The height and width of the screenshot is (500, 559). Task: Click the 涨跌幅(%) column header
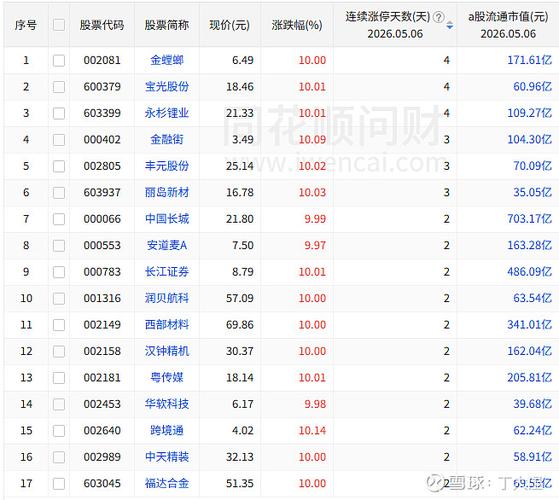[297, 25]
